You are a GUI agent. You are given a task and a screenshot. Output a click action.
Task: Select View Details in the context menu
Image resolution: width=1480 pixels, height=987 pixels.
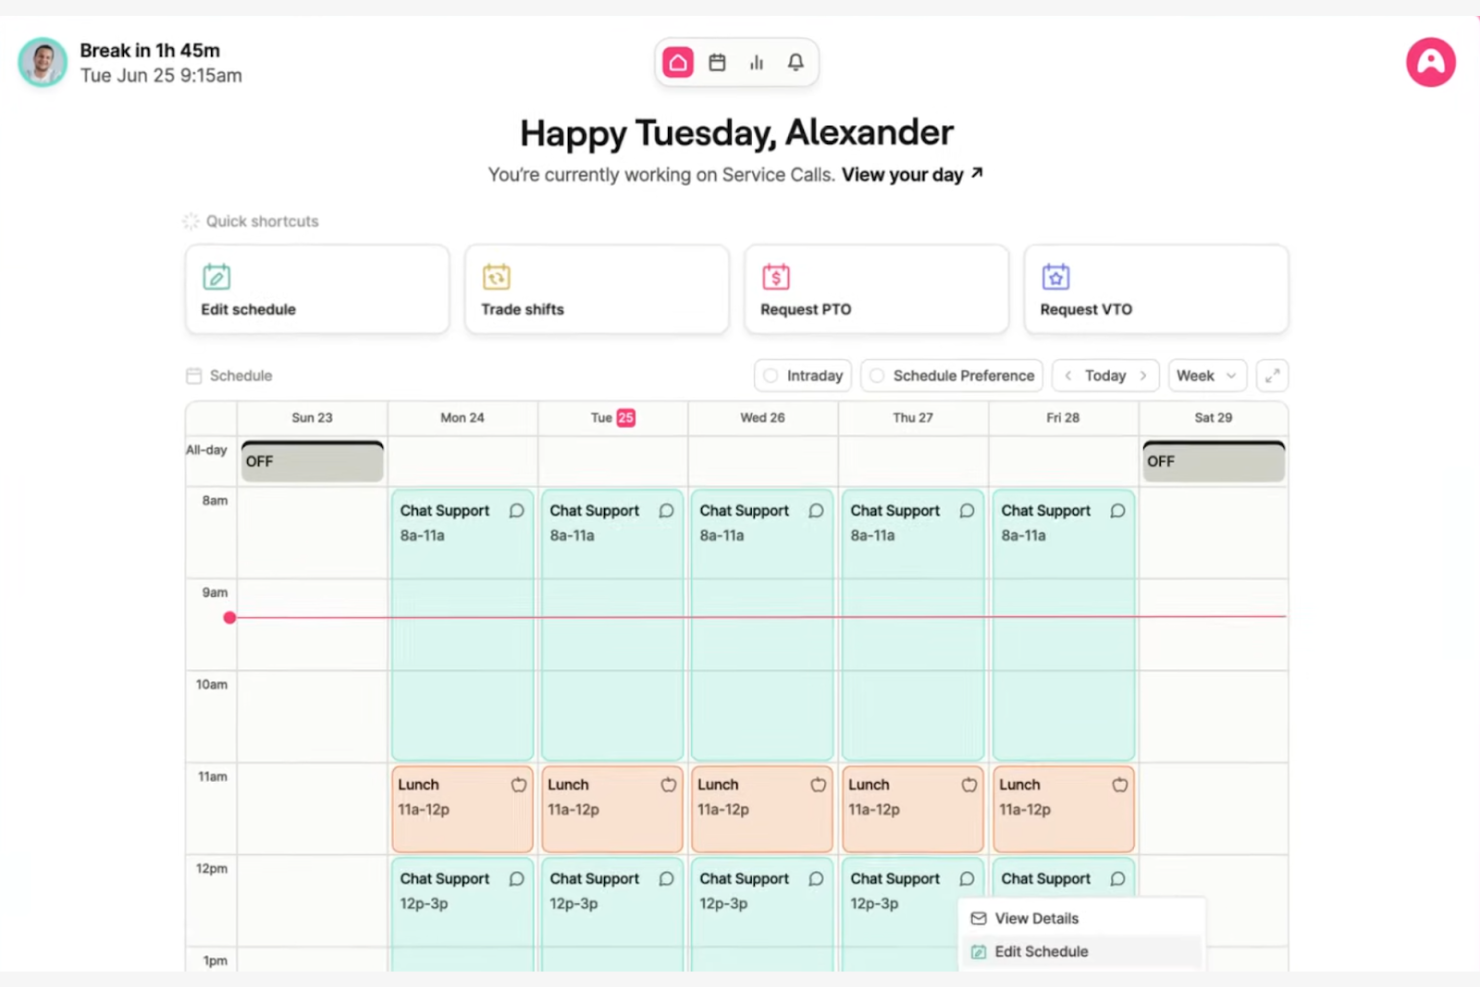pyautogui.click(x=1036, y=918)
